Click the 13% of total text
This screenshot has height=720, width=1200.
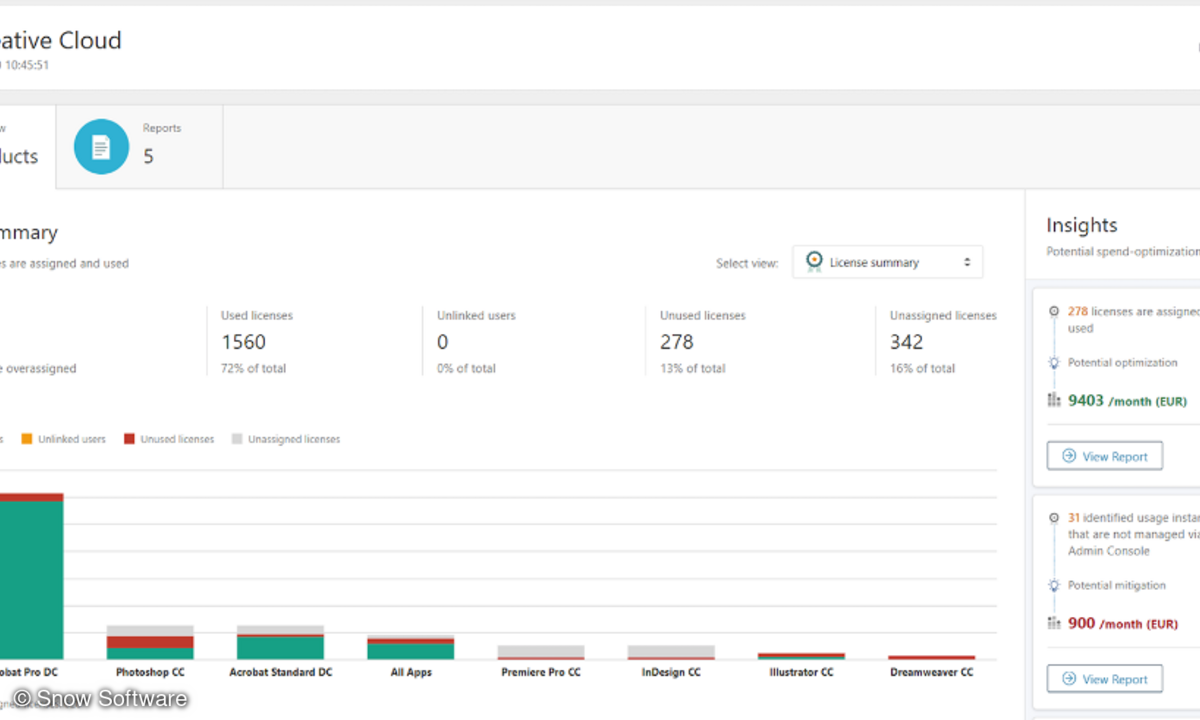(x=692, y=368)
